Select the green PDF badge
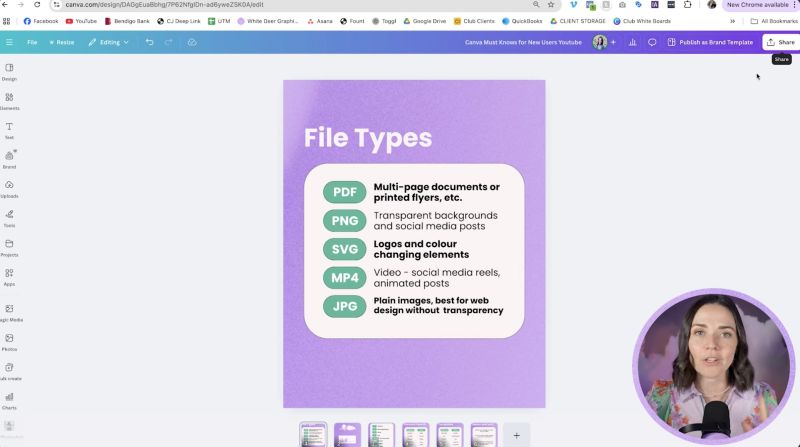 pos(344,192)
